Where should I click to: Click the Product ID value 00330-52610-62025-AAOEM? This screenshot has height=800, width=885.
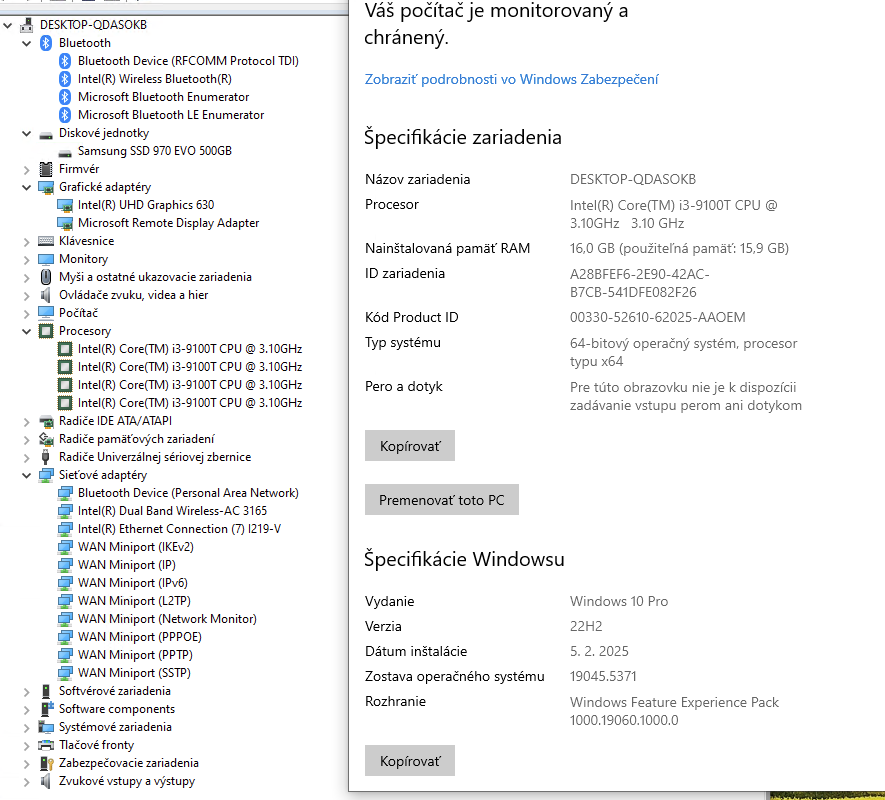pos(658,317)
